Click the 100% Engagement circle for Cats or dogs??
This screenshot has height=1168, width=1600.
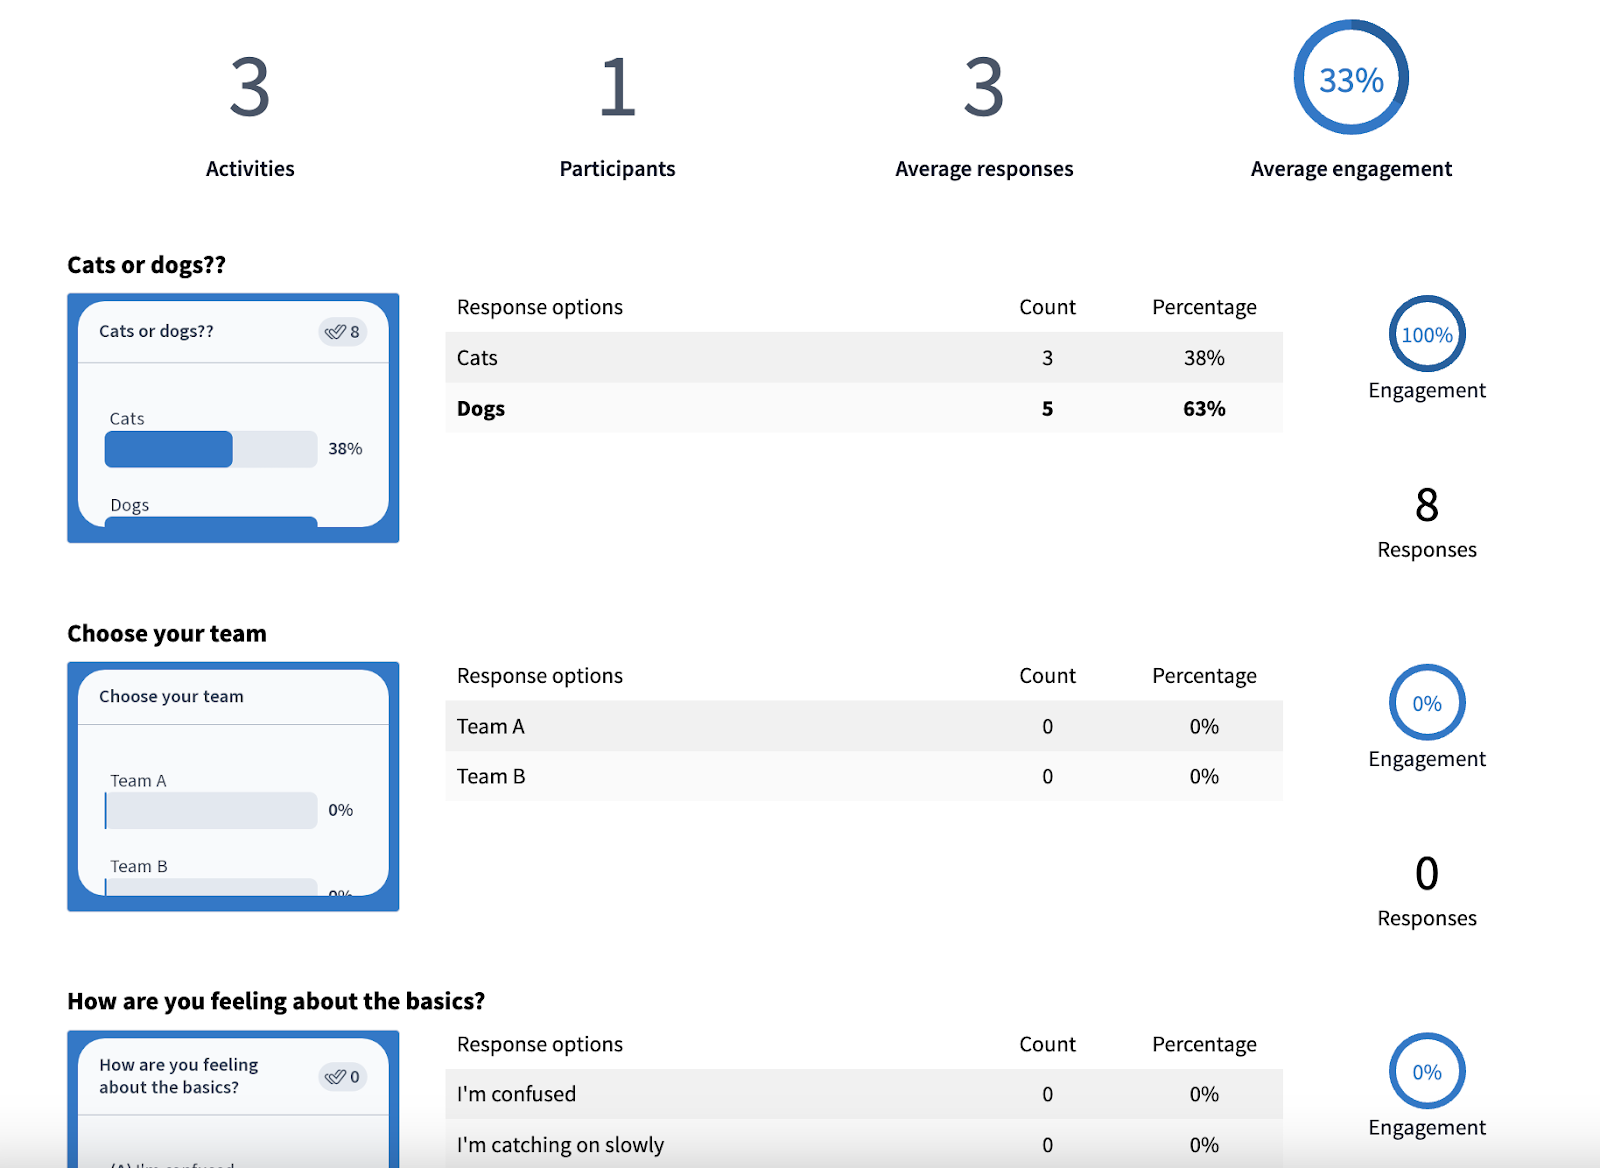coord(1426,335)
